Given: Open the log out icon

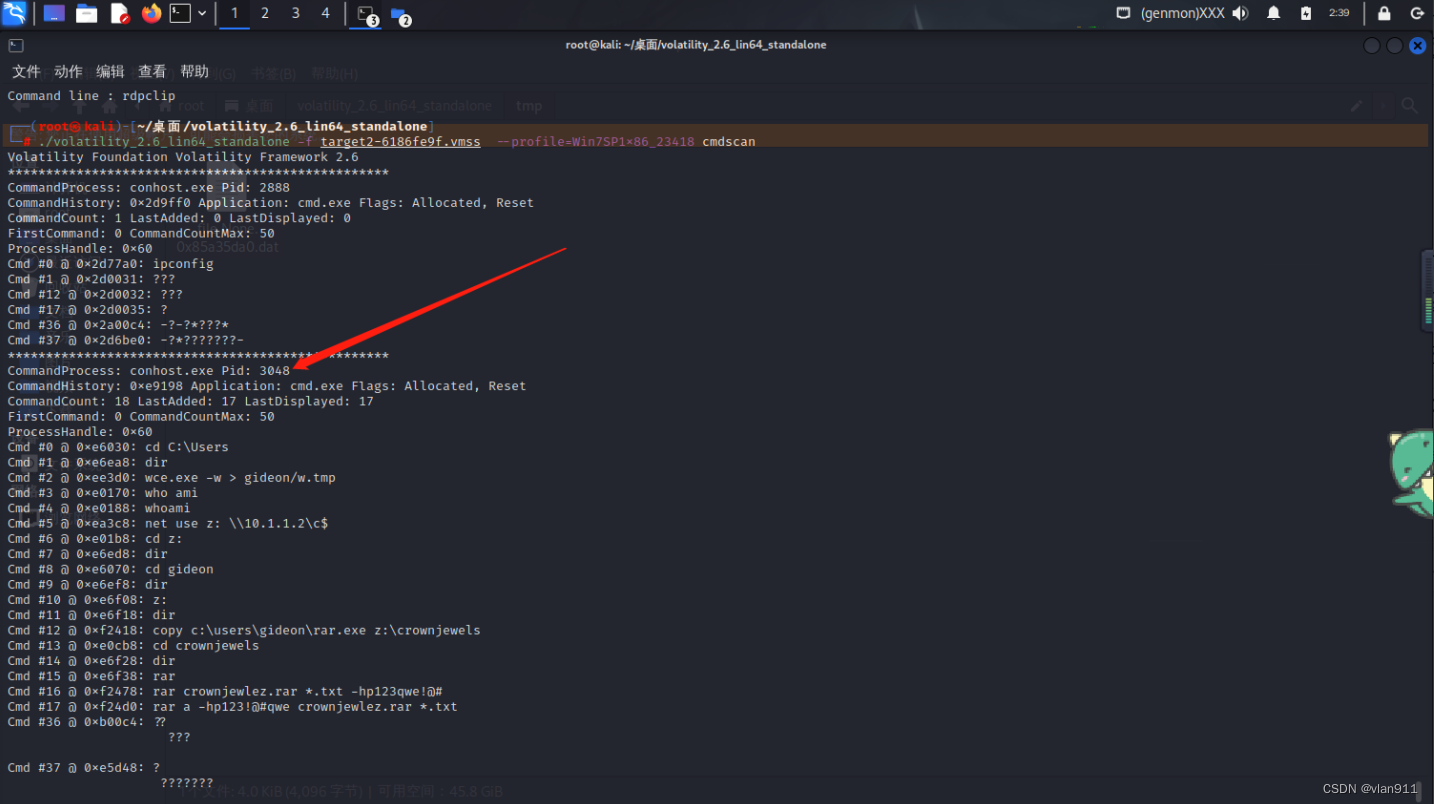Looking at the screenshot, I should [x=1417, y=13].
